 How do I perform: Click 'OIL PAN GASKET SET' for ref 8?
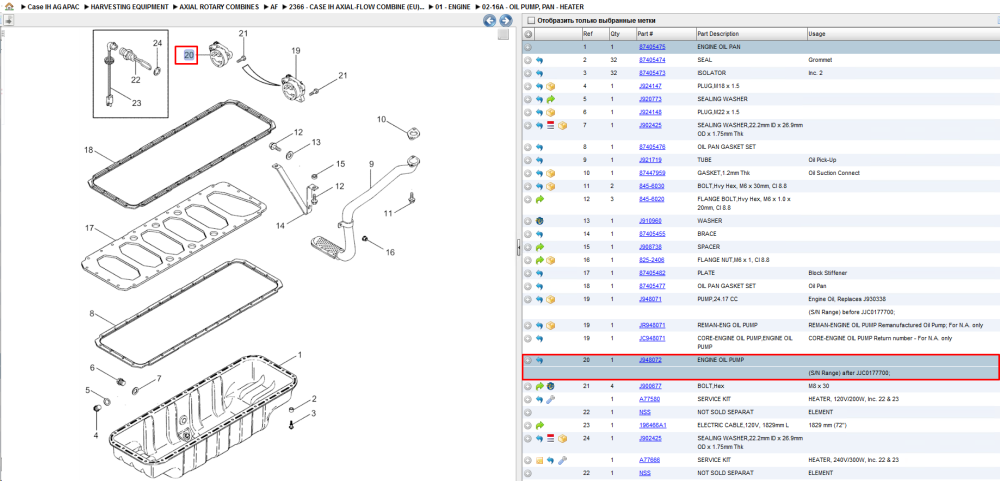[726, 147]
